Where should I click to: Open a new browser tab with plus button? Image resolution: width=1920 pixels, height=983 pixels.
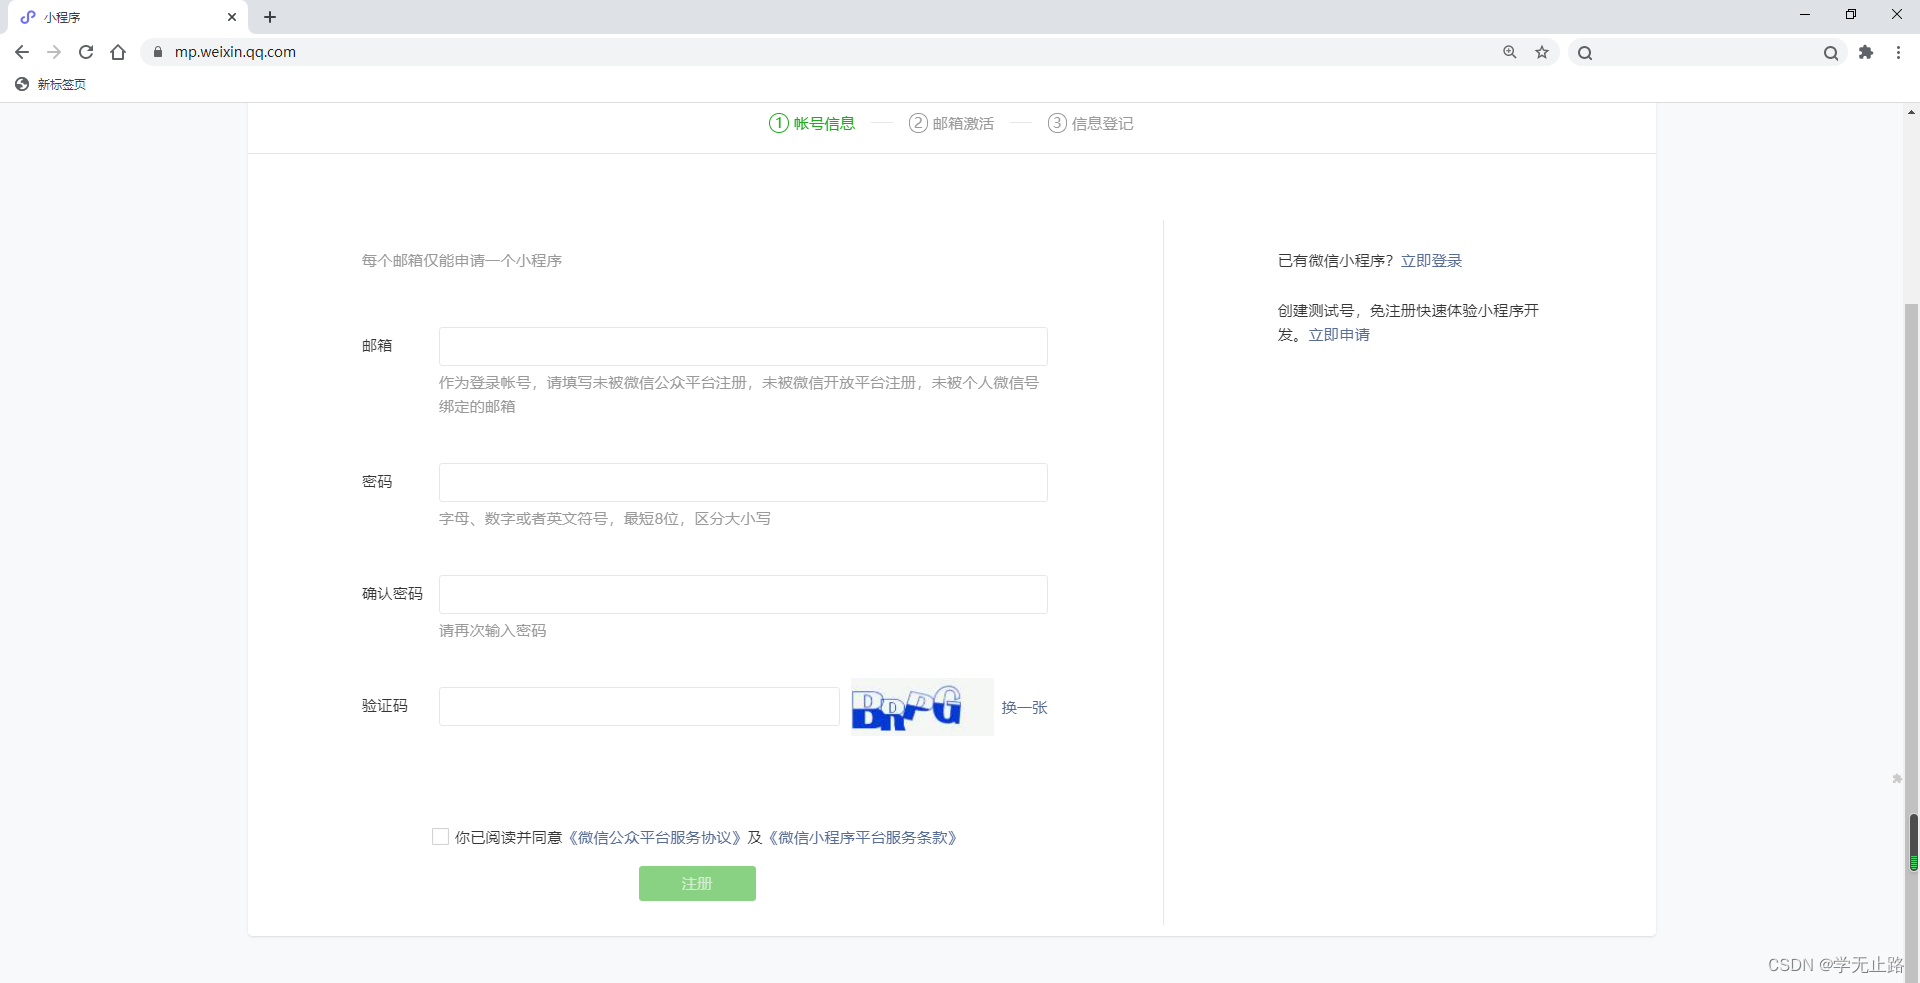(x=270, y=17)
